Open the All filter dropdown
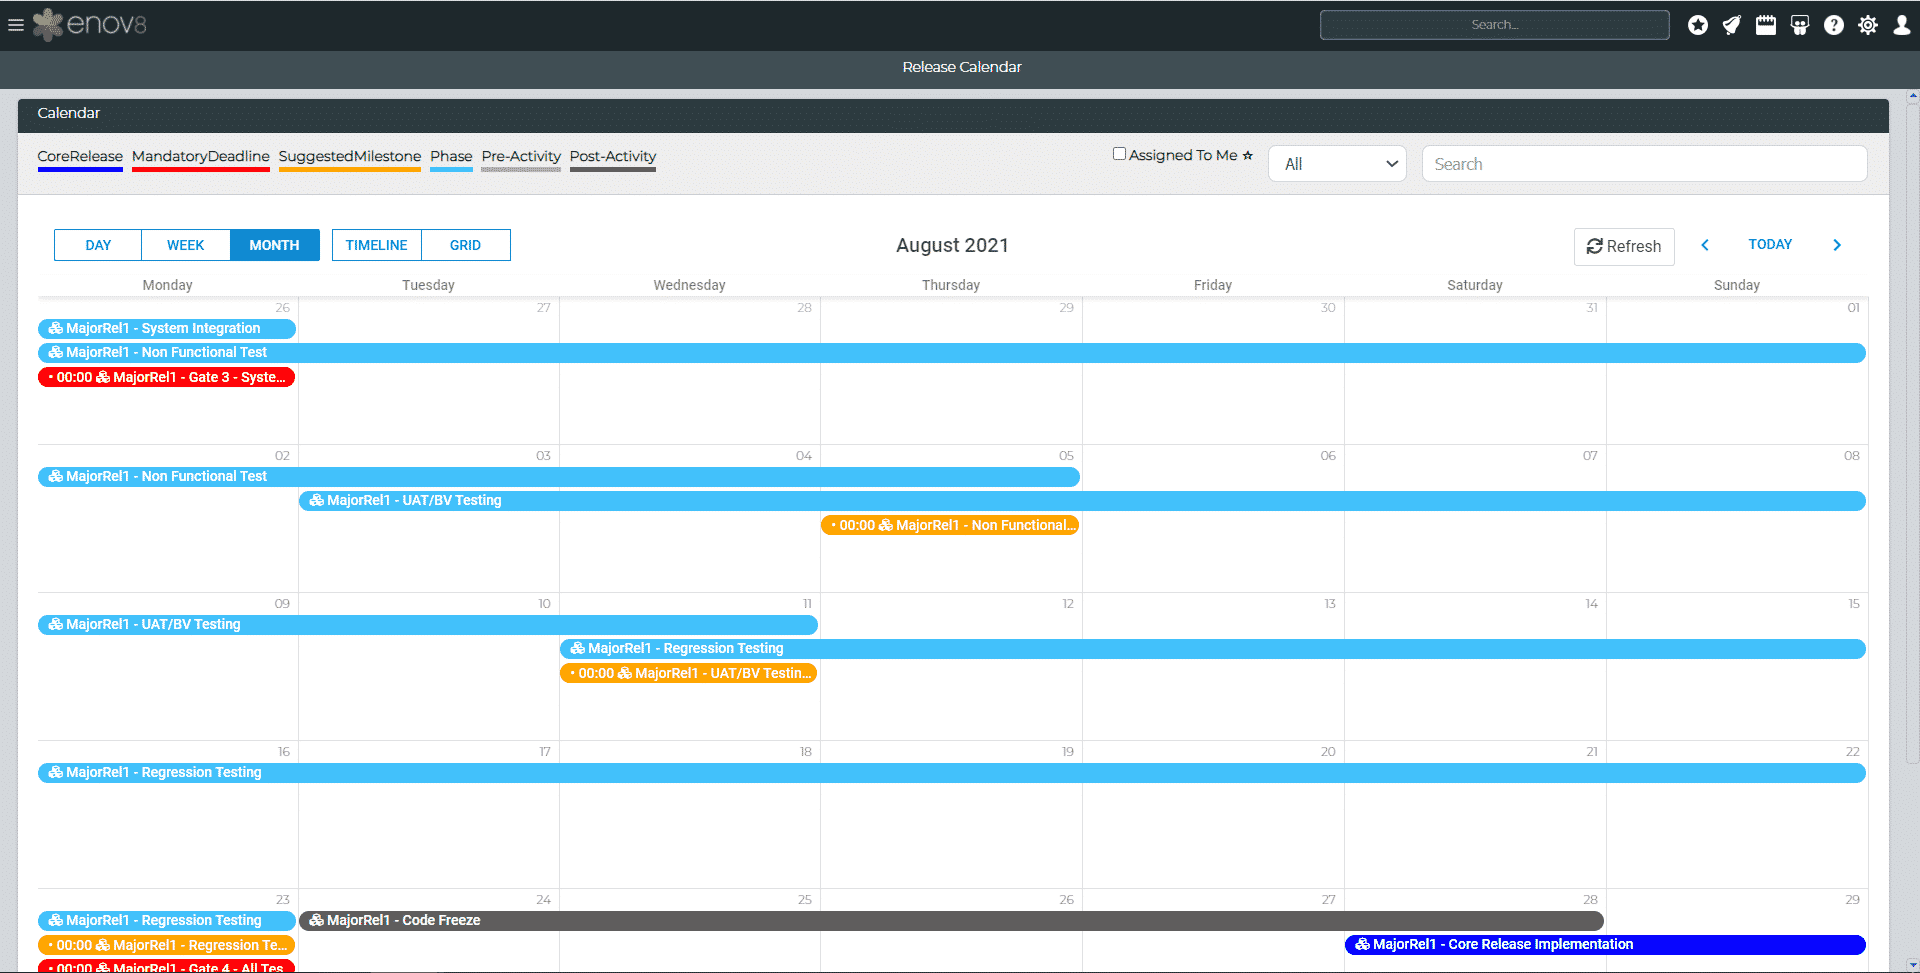 1337,163
